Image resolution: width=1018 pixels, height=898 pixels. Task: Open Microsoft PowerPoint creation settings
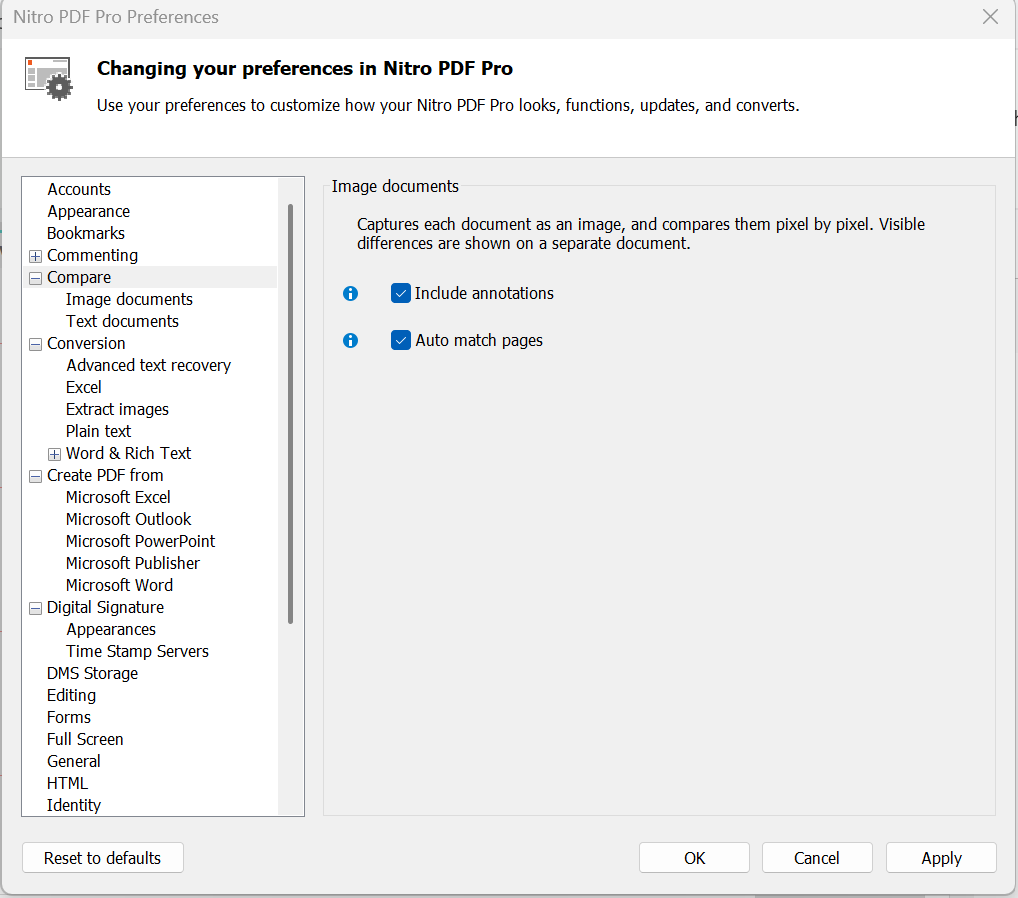140,542
